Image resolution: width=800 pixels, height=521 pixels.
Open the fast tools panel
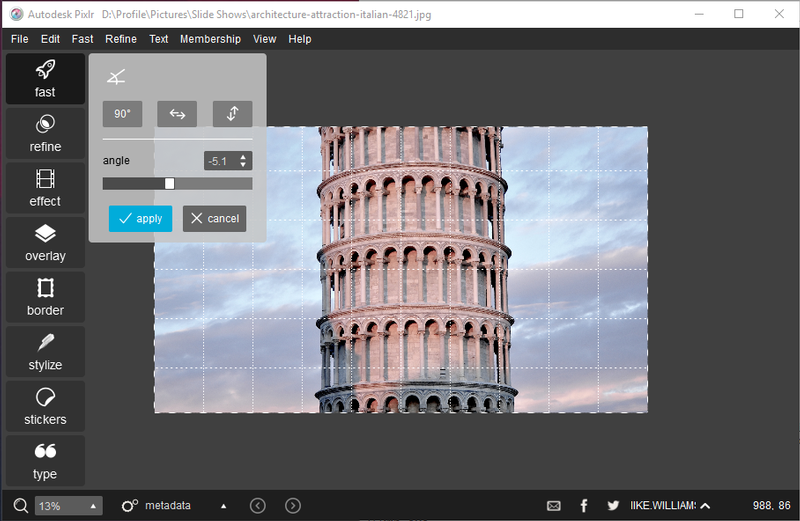click(x=45, y=79)
